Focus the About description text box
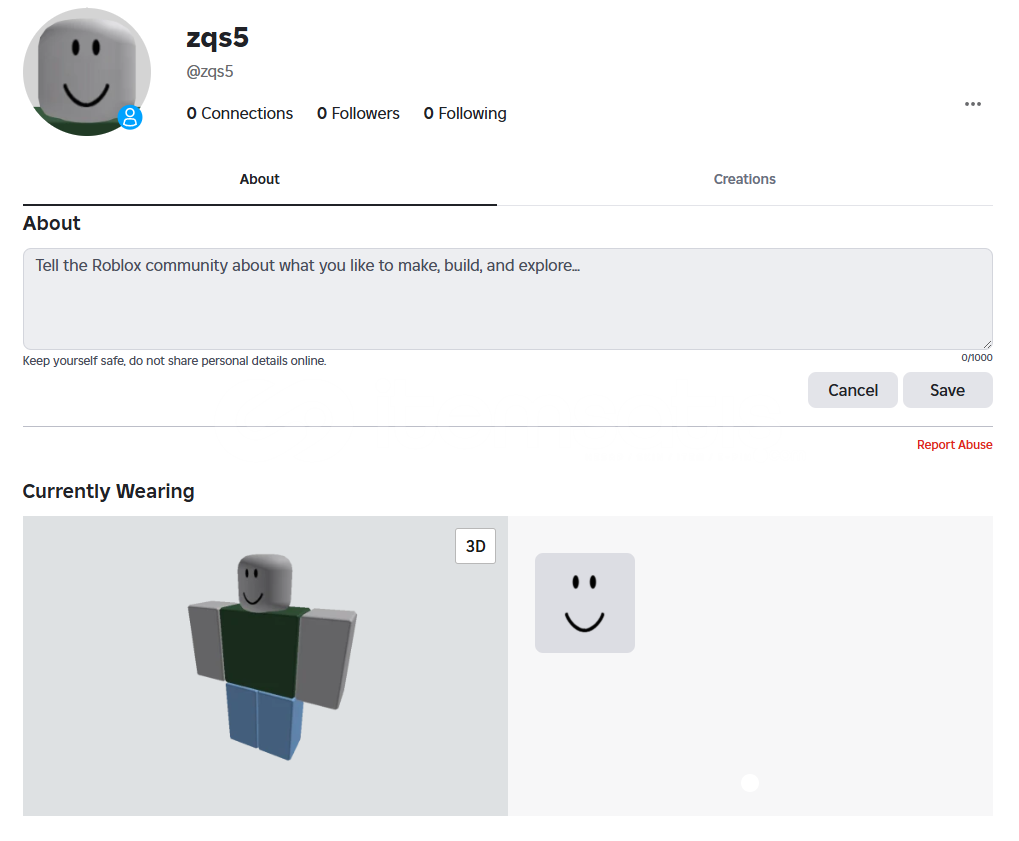1019x841 pixels. pos(507,299)
